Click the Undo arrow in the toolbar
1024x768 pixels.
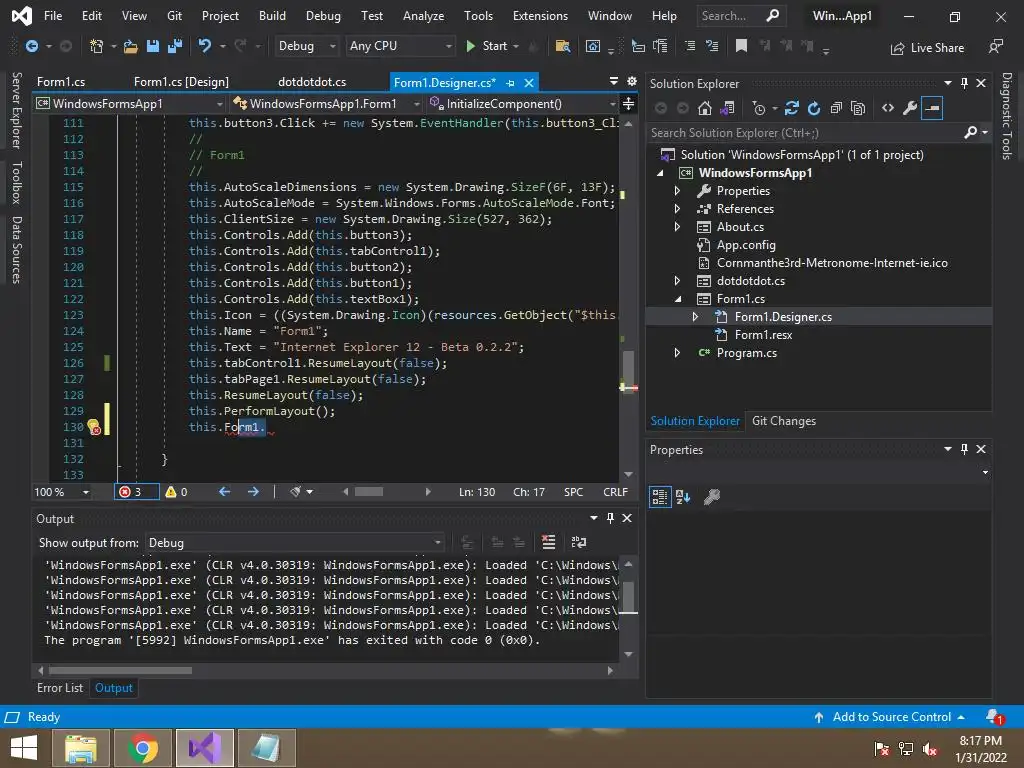[x=206, y=46]
